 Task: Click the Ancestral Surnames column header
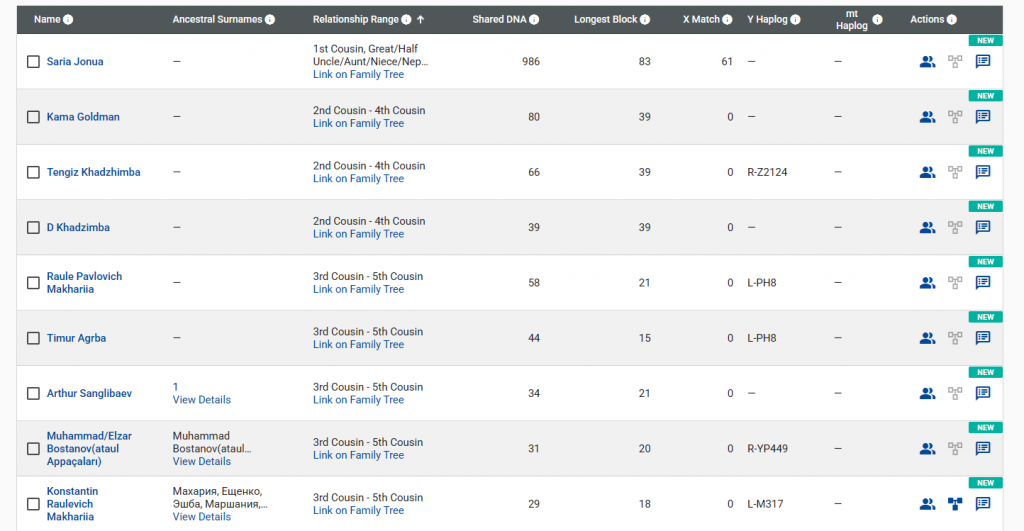[x=217, y=20]
